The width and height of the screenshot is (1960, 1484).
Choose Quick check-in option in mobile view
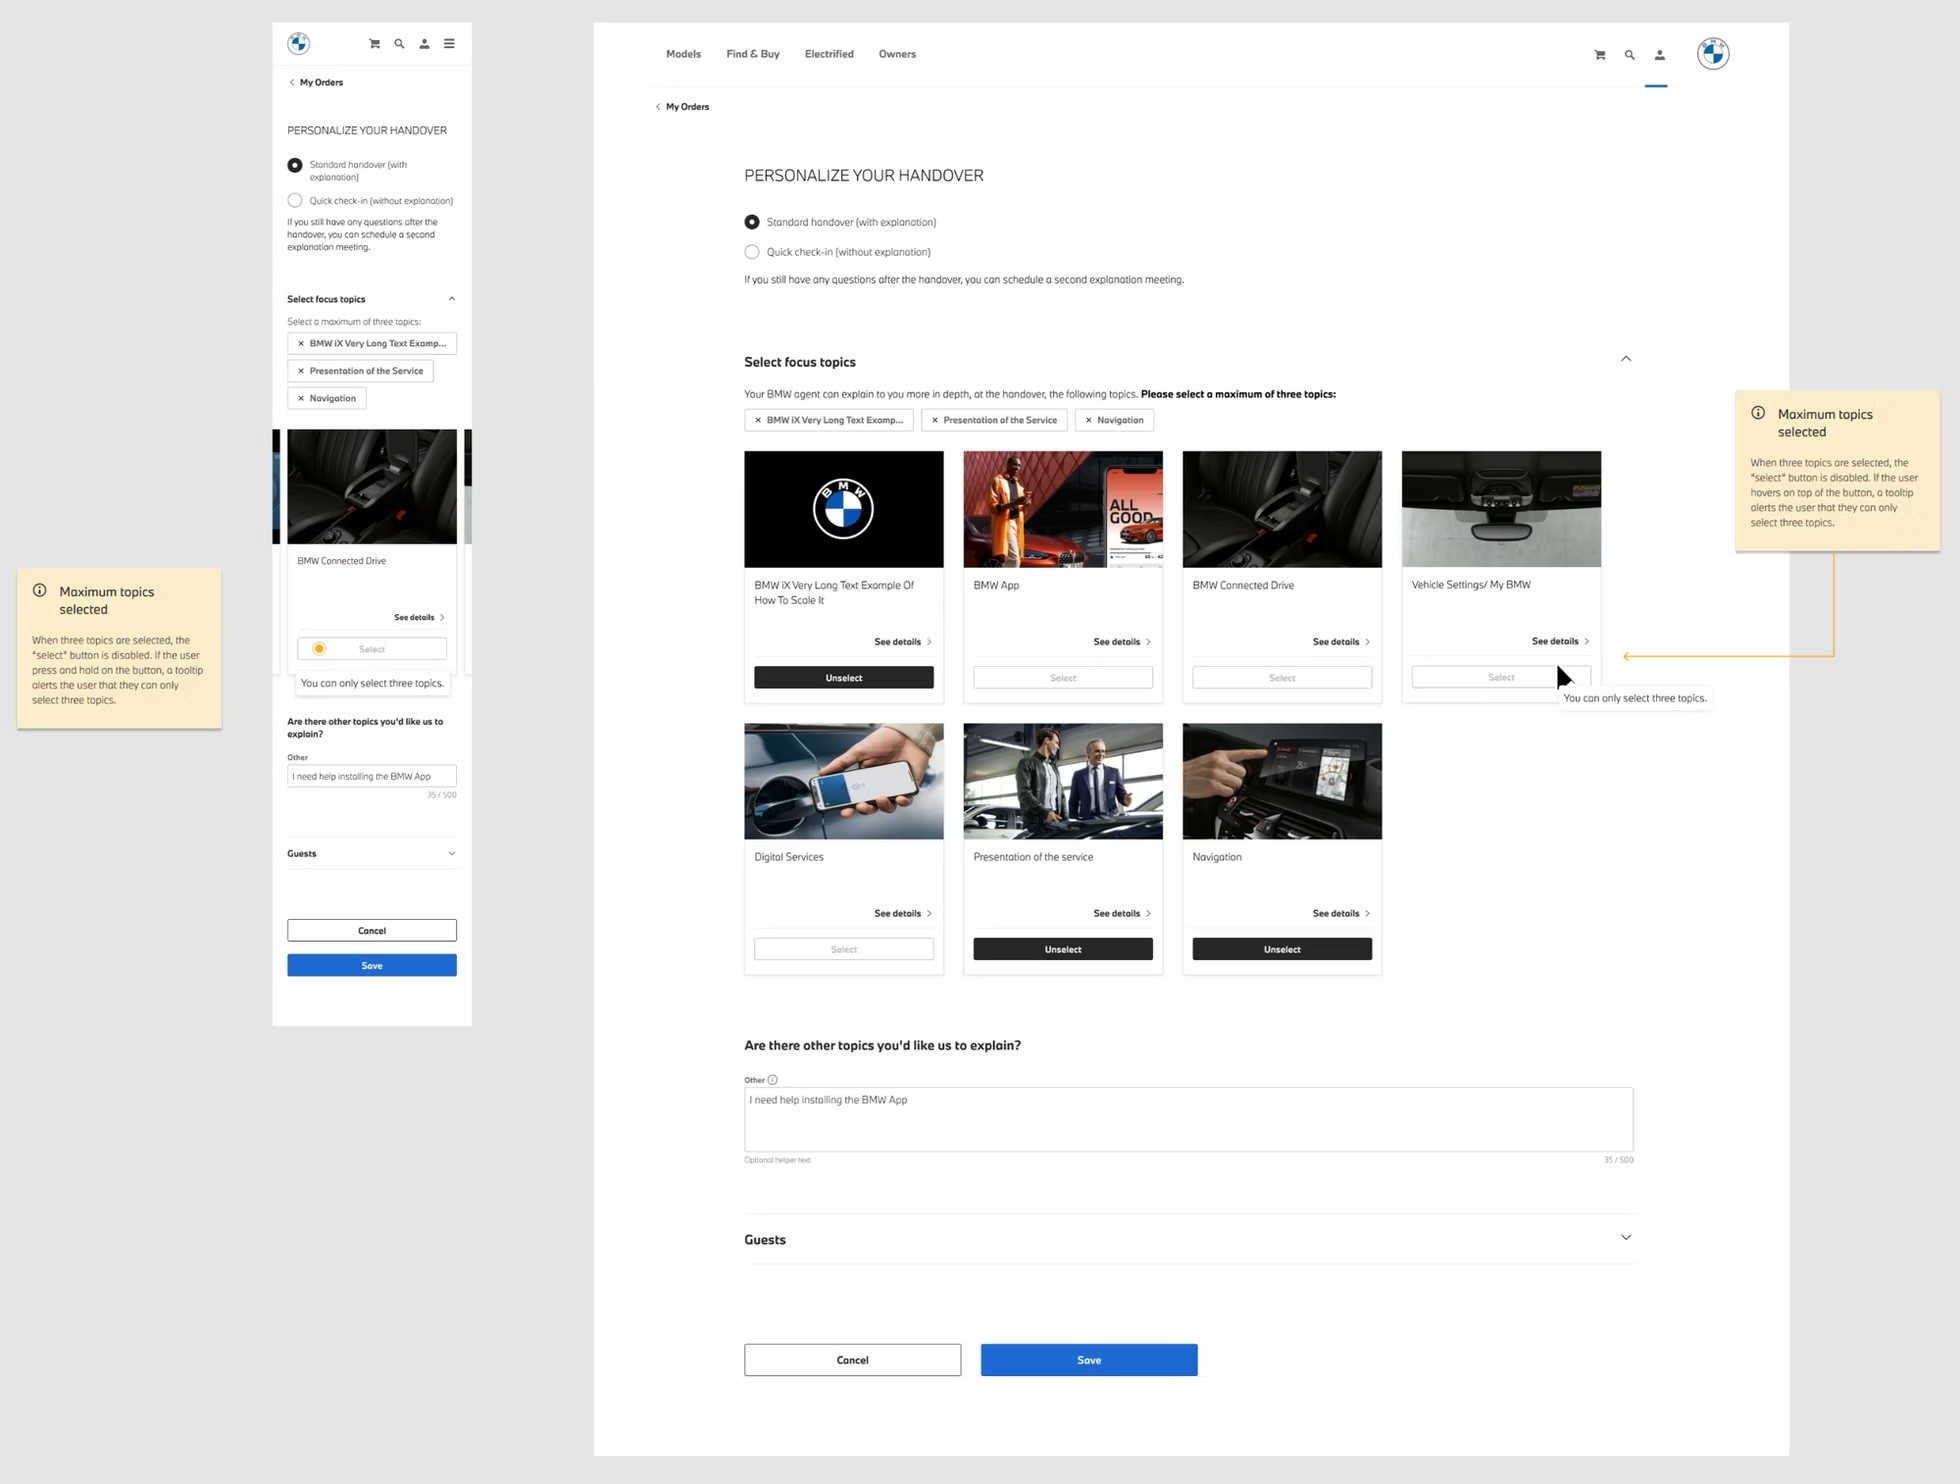tap(295, 201)
